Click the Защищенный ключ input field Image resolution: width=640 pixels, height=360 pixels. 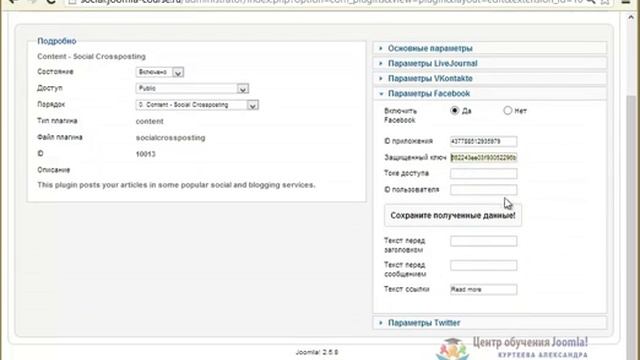(x=484, y=157)
